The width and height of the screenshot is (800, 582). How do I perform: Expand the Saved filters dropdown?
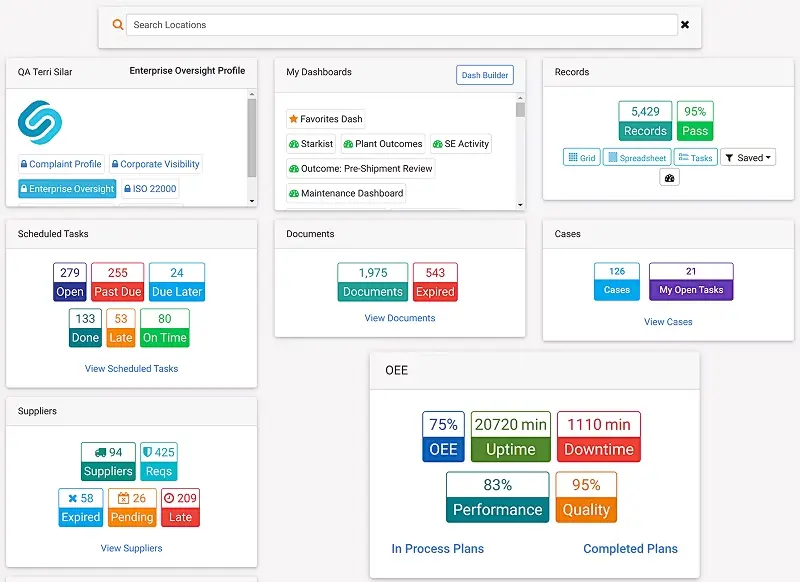coord(747,158)
